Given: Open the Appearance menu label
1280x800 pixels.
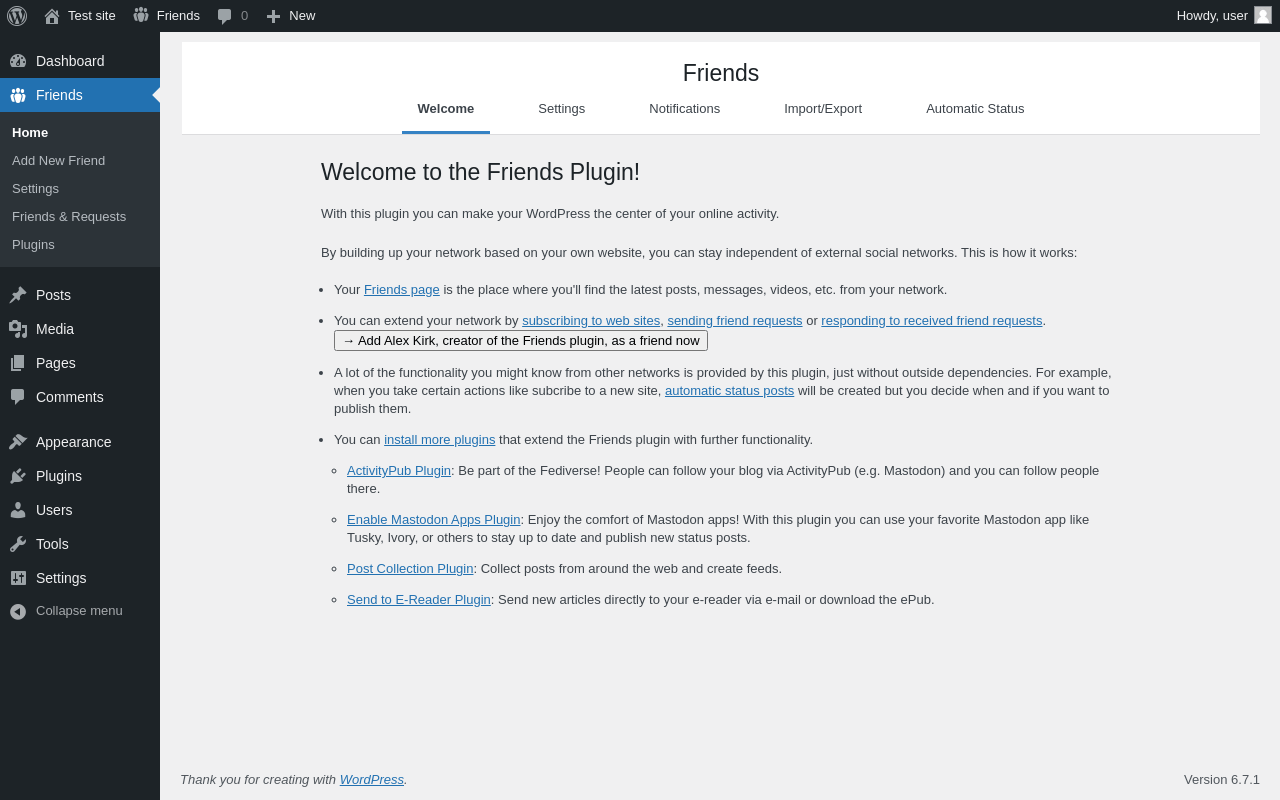Looking at the screenshot, I should pos(74,442).
